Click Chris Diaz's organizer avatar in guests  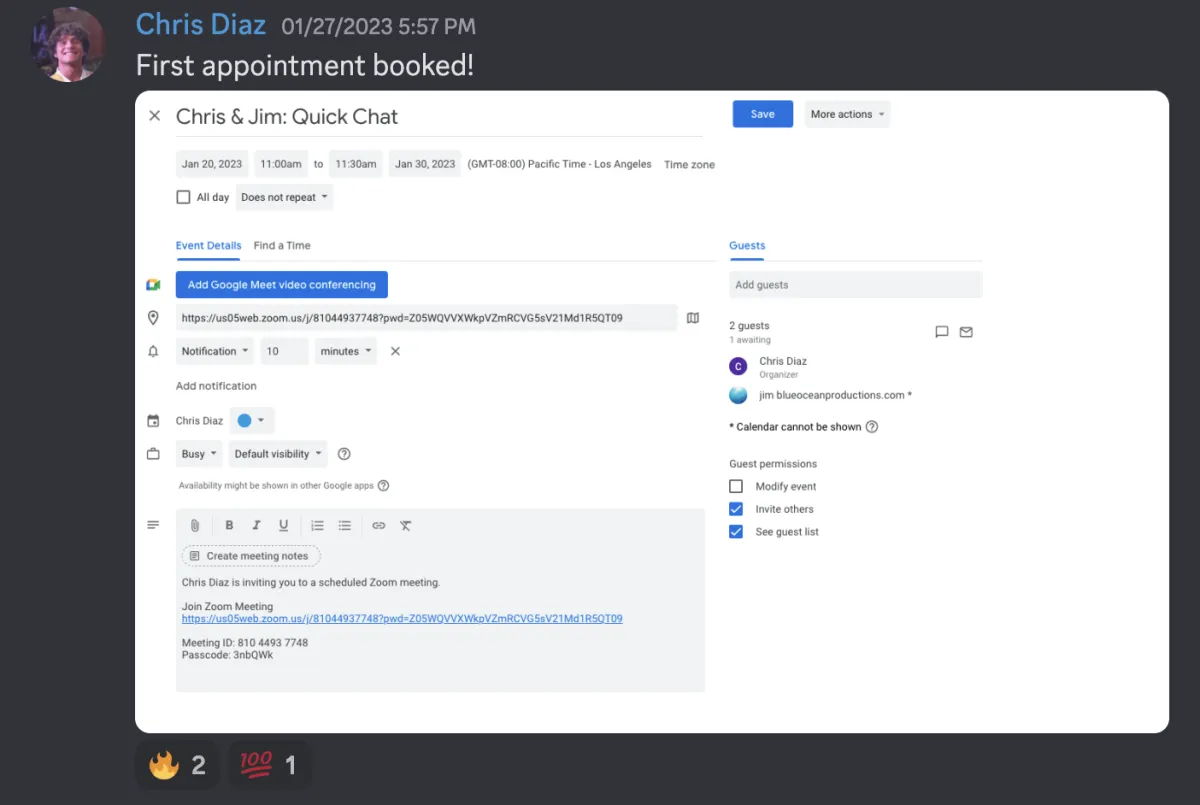point(738,366)
